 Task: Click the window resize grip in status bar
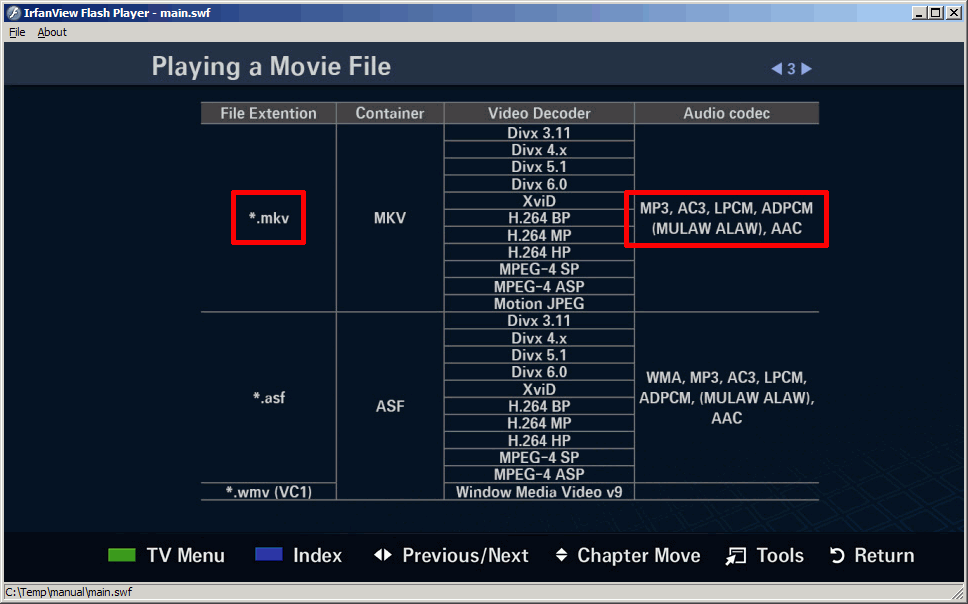tap(957, 593)
